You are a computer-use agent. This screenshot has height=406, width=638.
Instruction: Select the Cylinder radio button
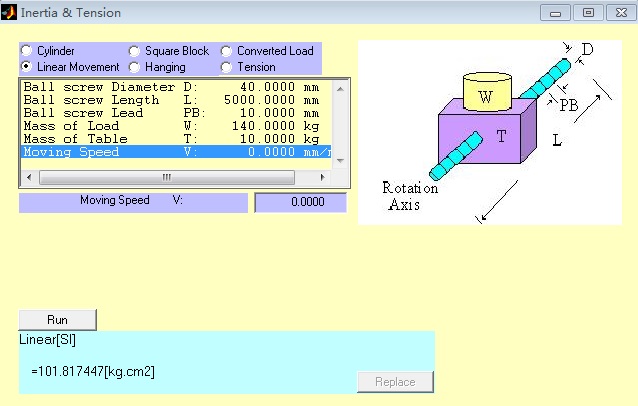[27, 51]
